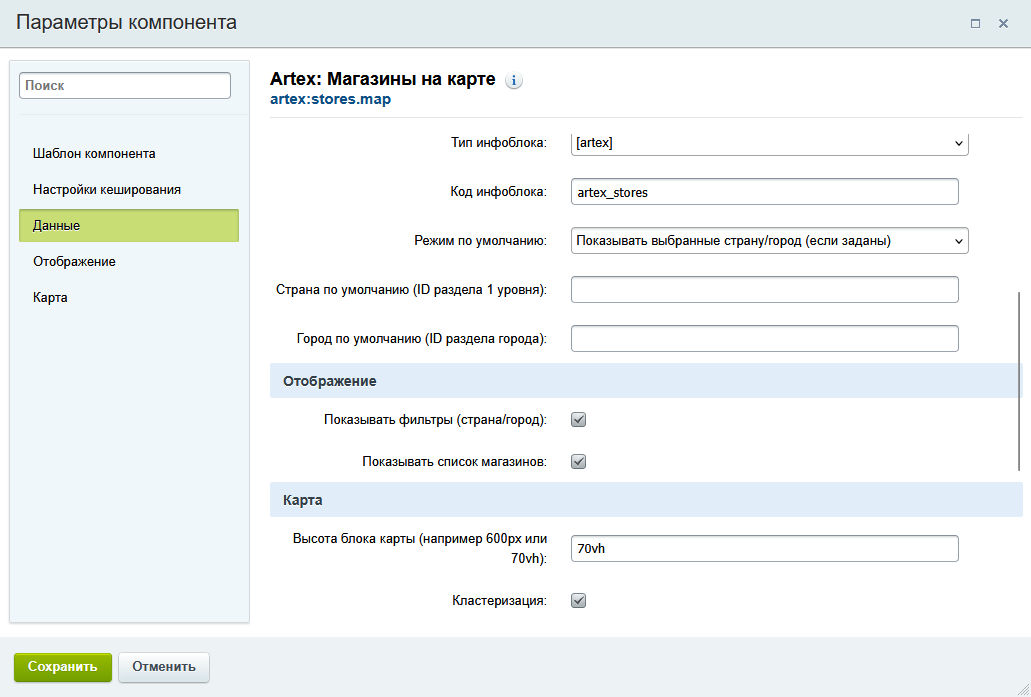Click the 'Artex: Магазины на карте' title

383,79
